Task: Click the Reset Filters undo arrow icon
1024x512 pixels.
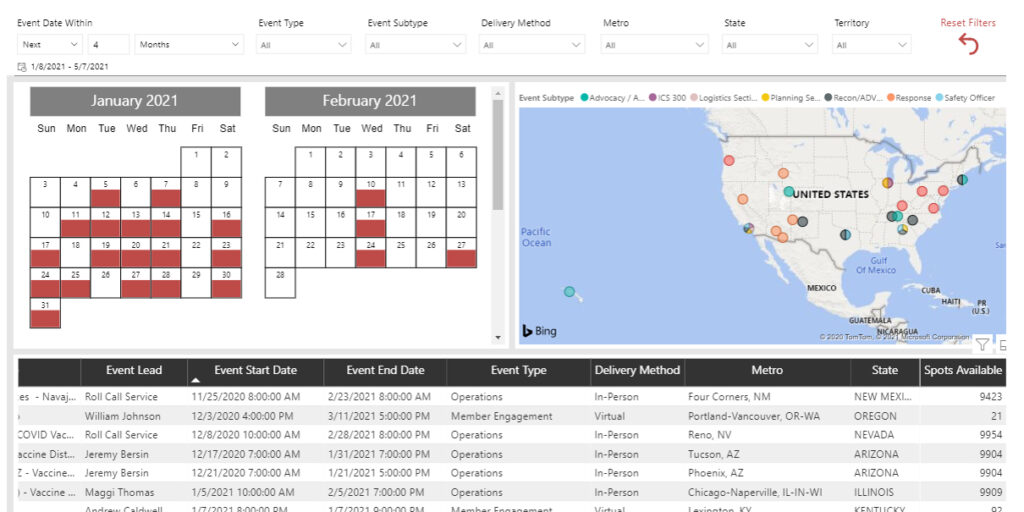Action: [x=968, y=44]
